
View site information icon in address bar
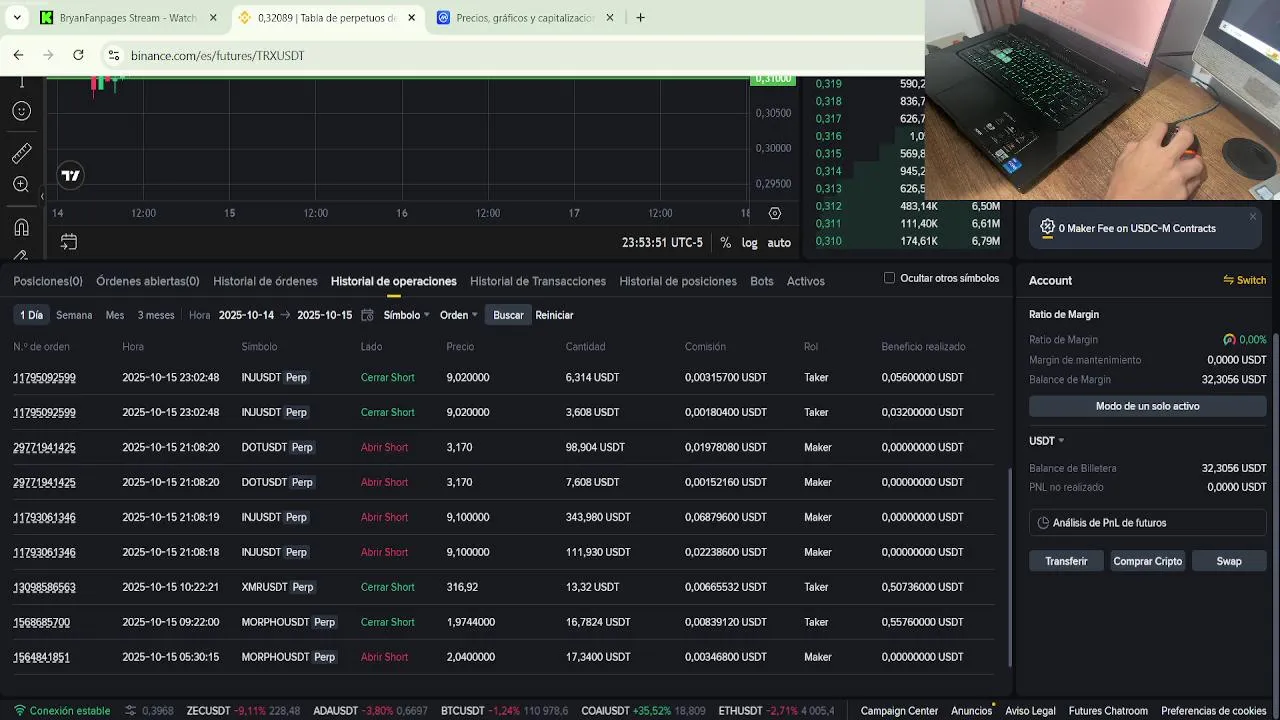pos(114,56)
